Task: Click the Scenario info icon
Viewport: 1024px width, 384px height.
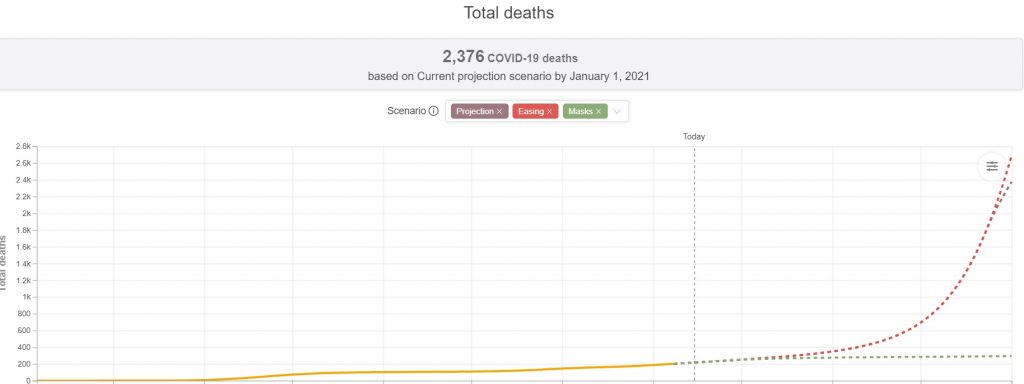Action: click(433, 111)
